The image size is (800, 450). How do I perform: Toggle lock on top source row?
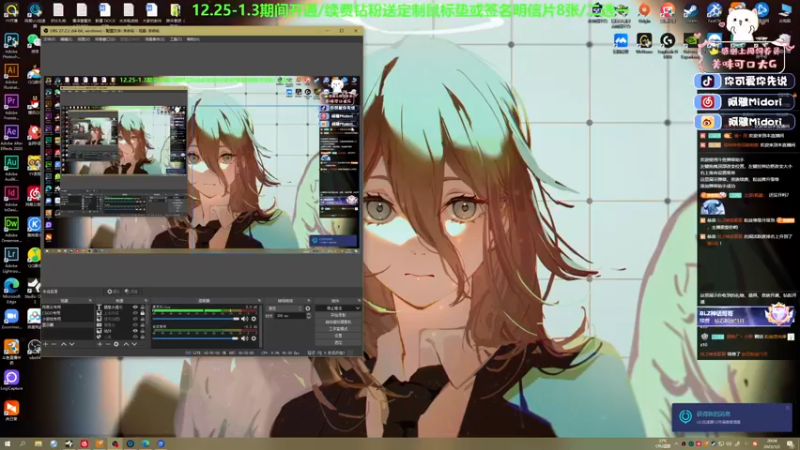[x=142, y=307]
